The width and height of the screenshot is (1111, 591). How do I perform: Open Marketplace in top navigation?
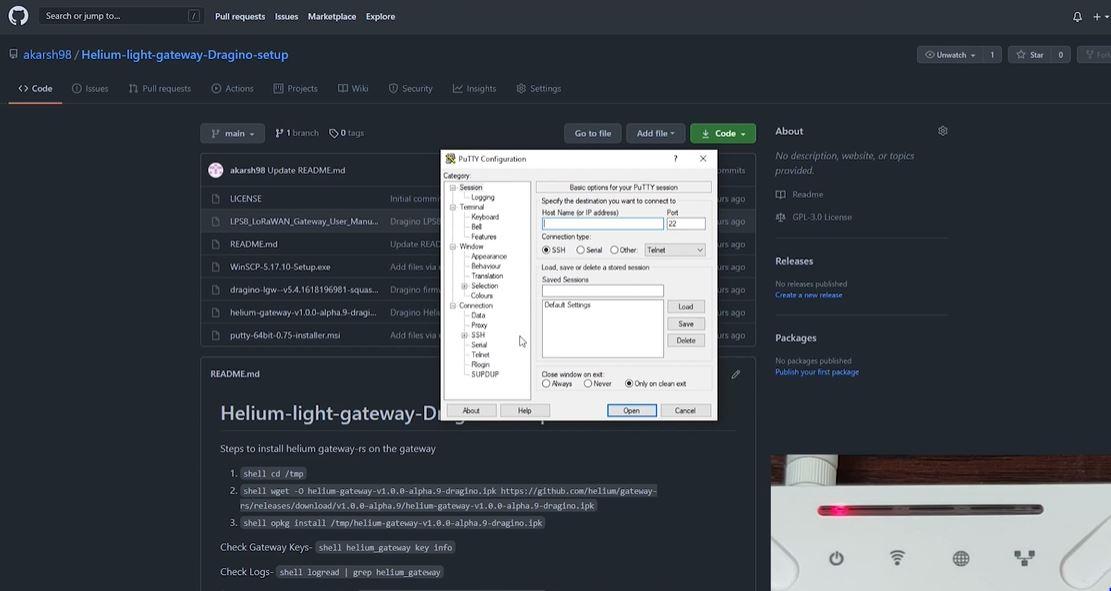(x=332, y=16)
